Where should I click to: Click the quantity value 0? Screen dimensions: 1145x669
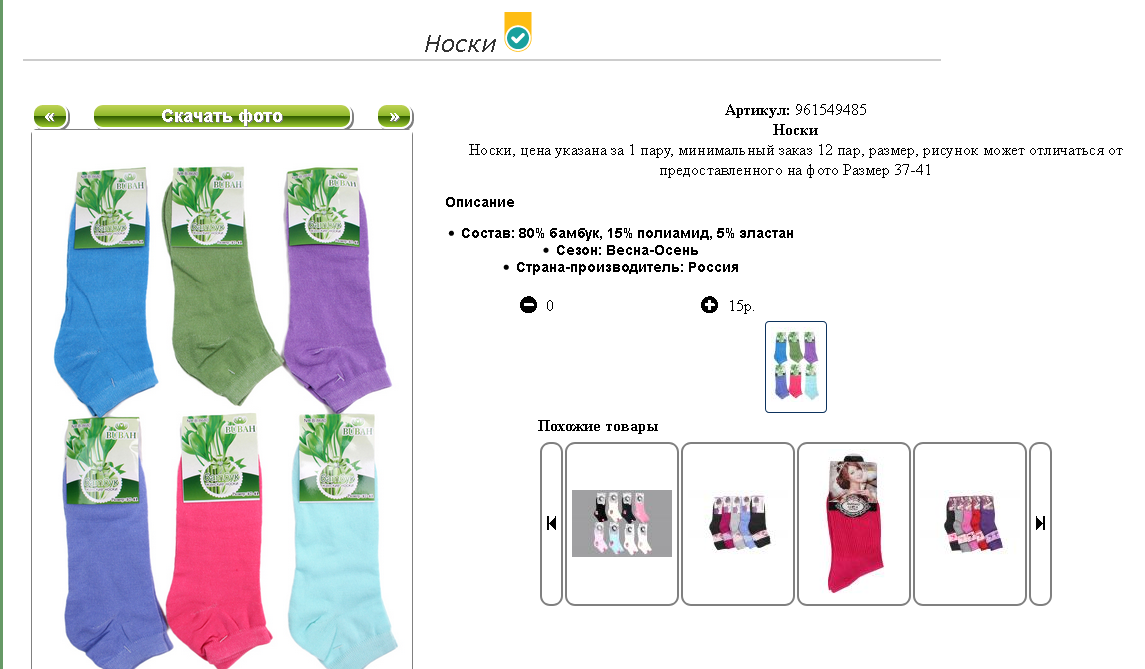coord(550,306)
